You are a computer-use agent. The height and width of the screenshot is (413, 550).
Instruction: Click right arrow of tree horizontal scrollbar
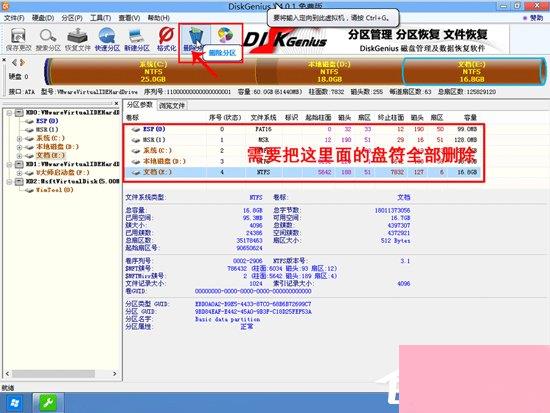115,374
